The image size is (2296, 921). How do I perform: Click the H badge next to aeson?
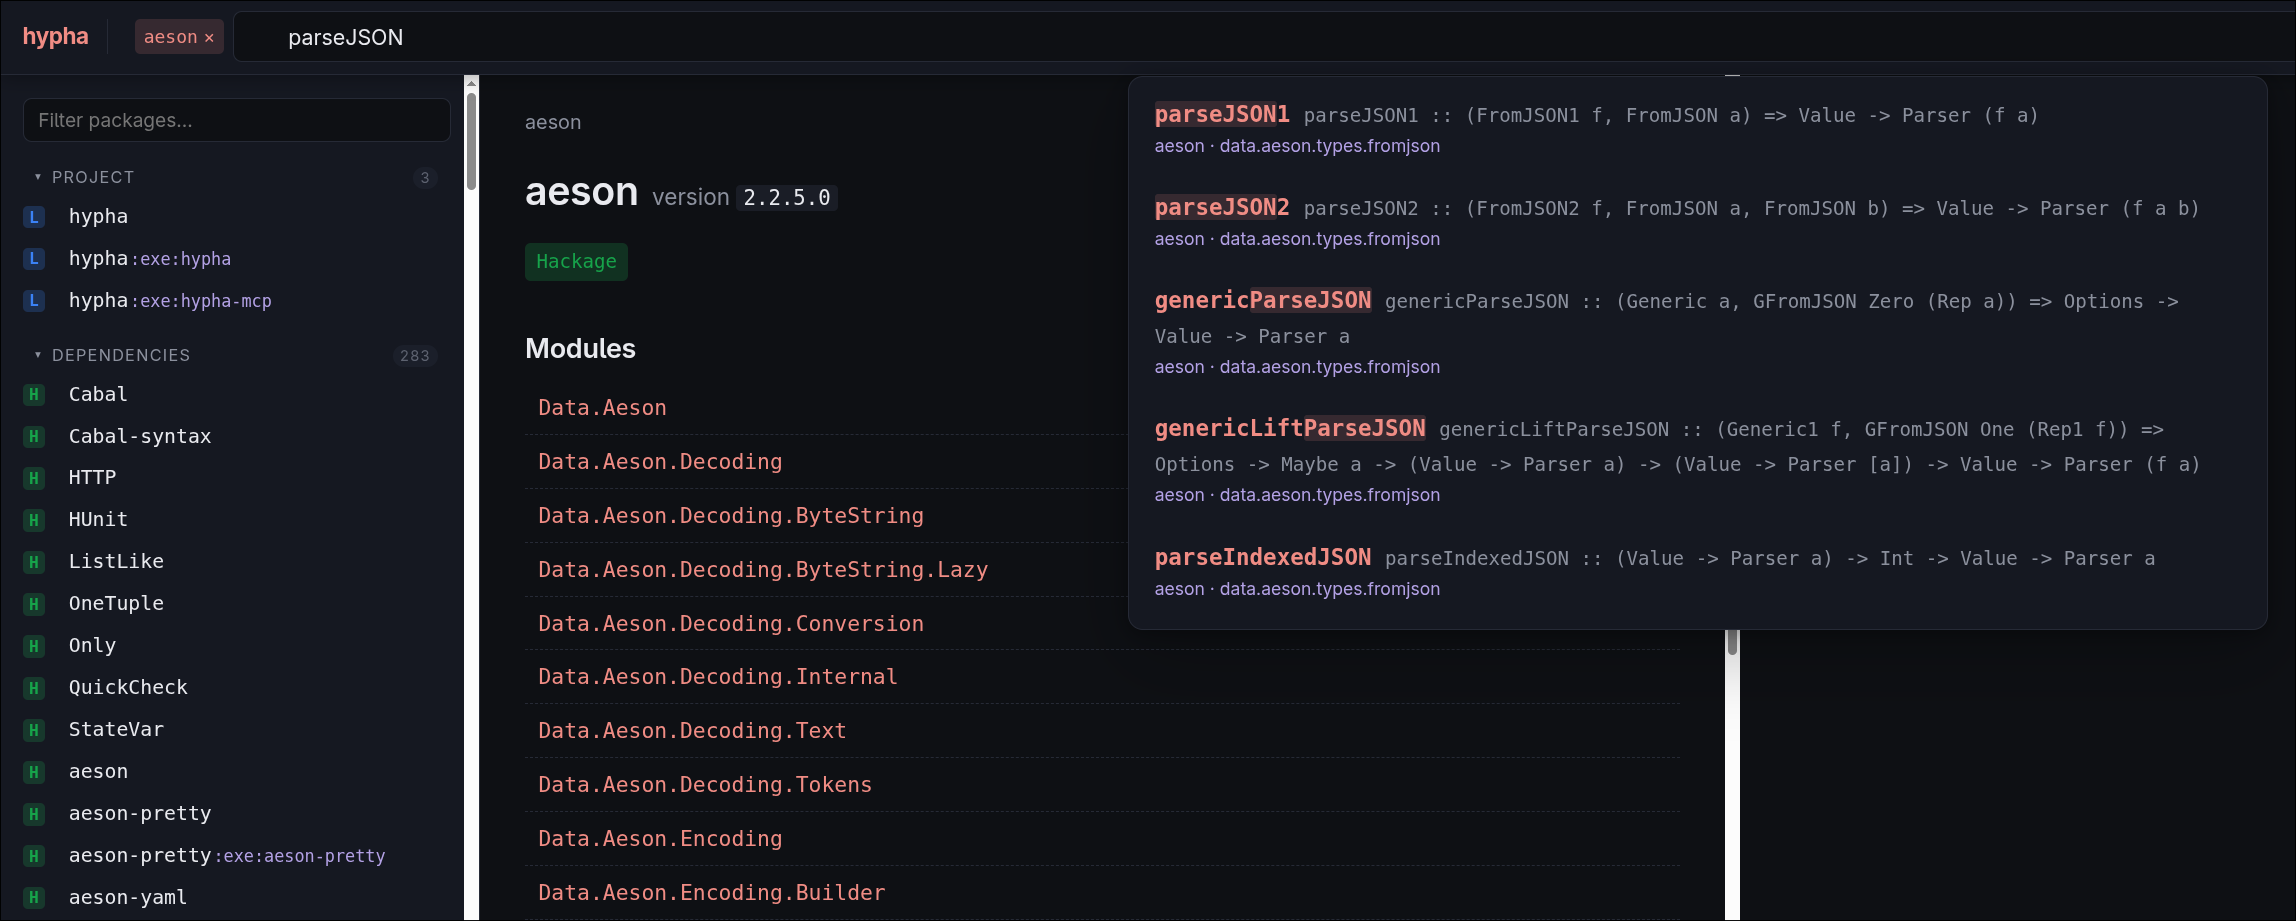[34, 772]
